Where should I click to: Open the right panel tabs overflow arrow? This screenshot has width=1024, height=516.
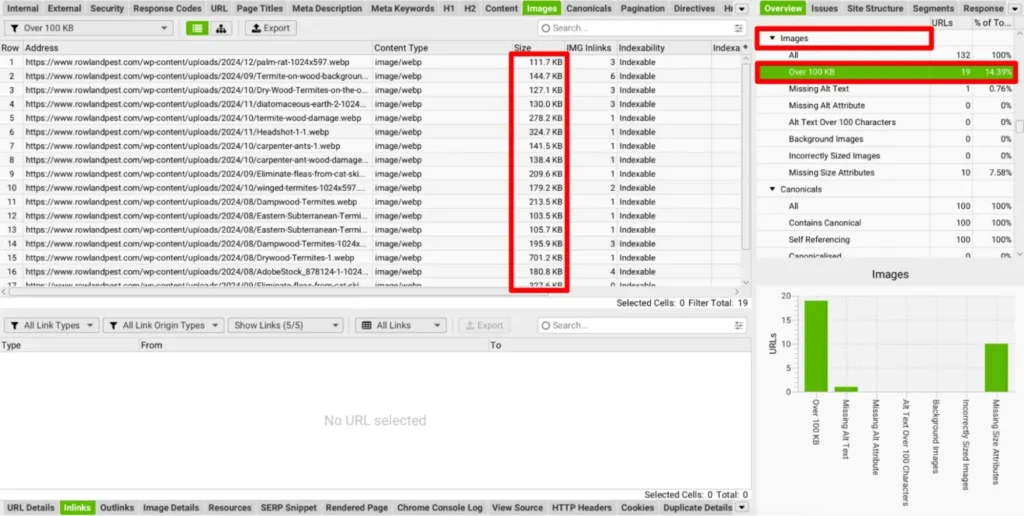point(1016,8)
